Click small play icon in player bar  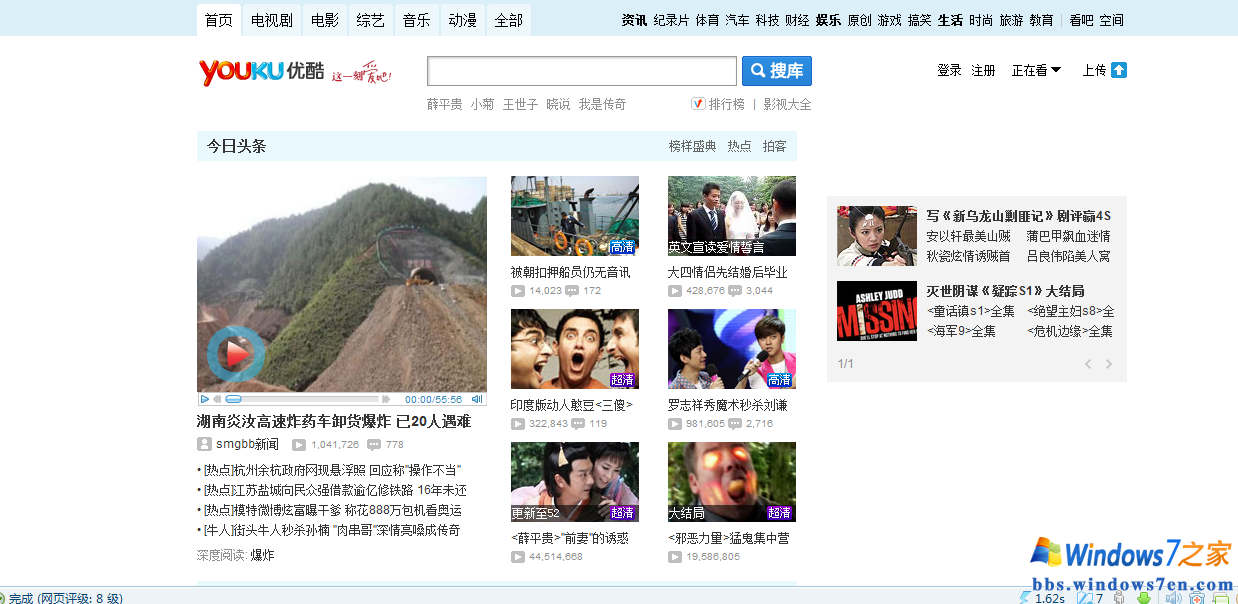pyautogui.click(x=205, y=399)
